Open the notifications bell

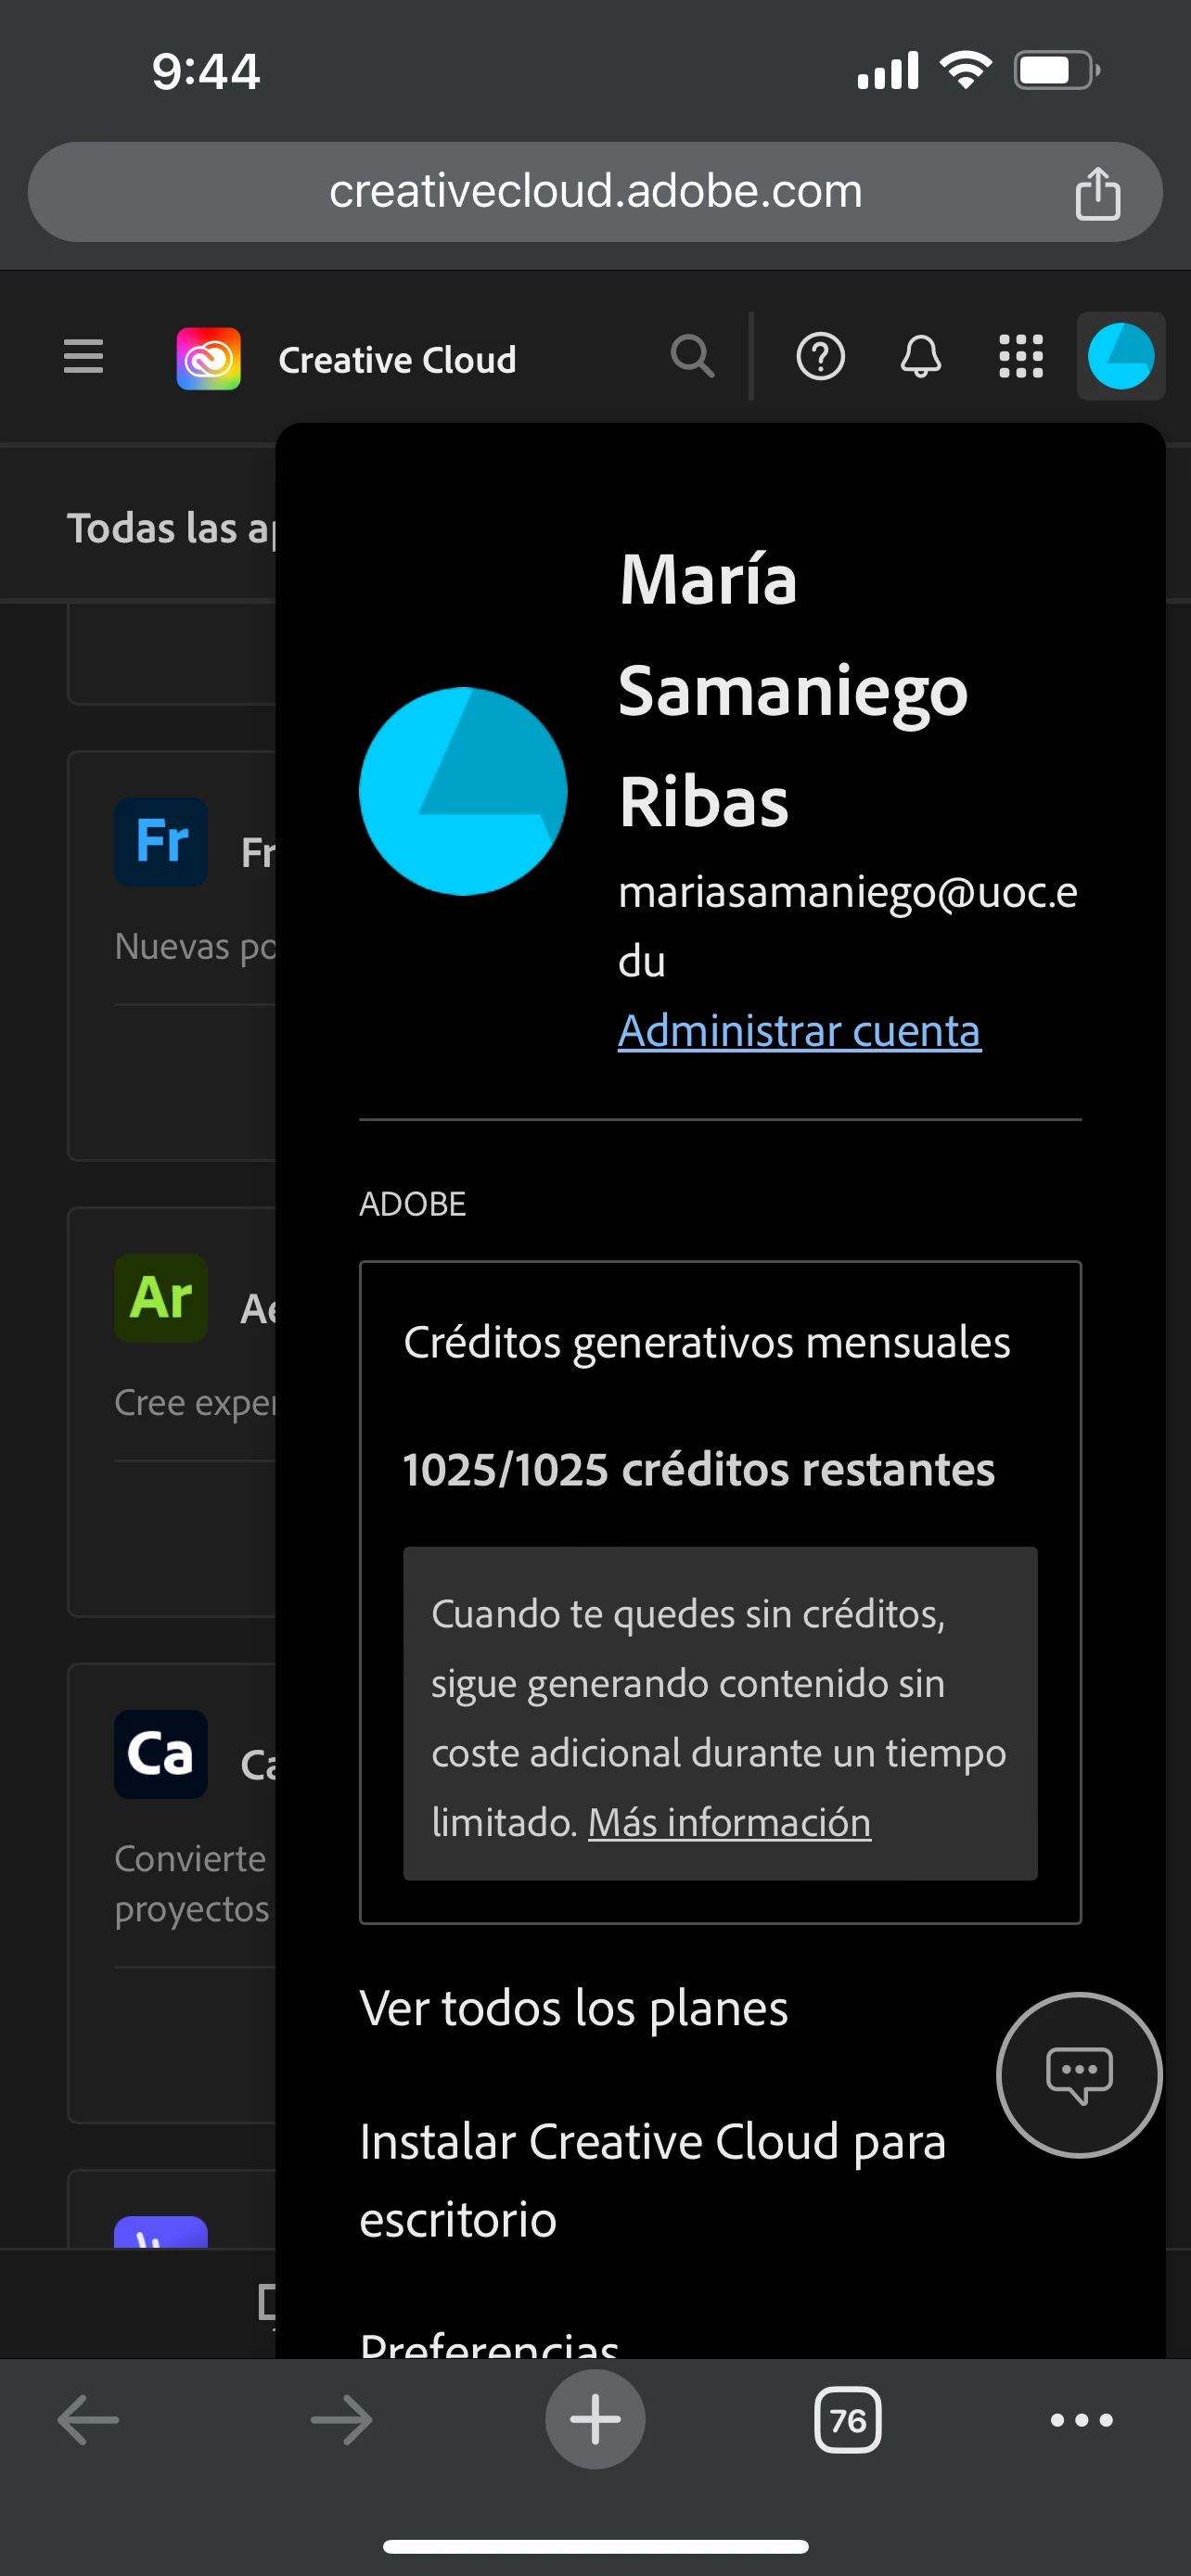click(920, 357)
